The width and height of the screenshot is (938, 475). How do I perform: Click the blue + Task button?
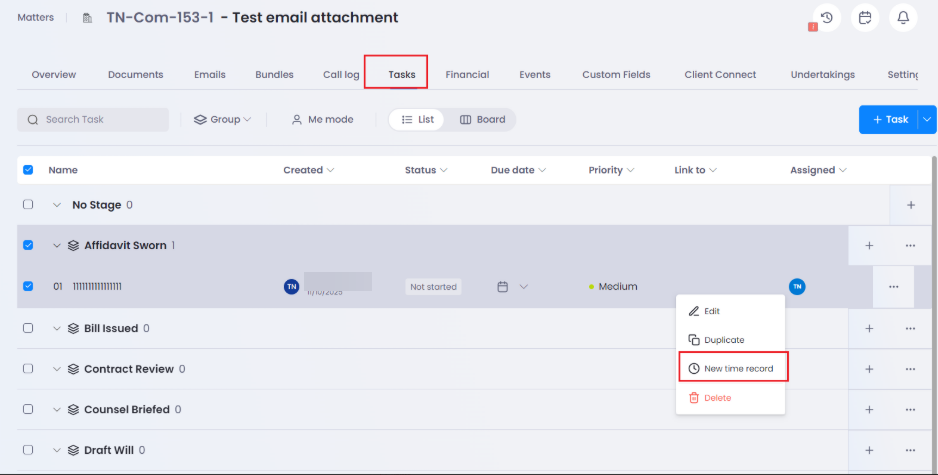coord(888,120)
